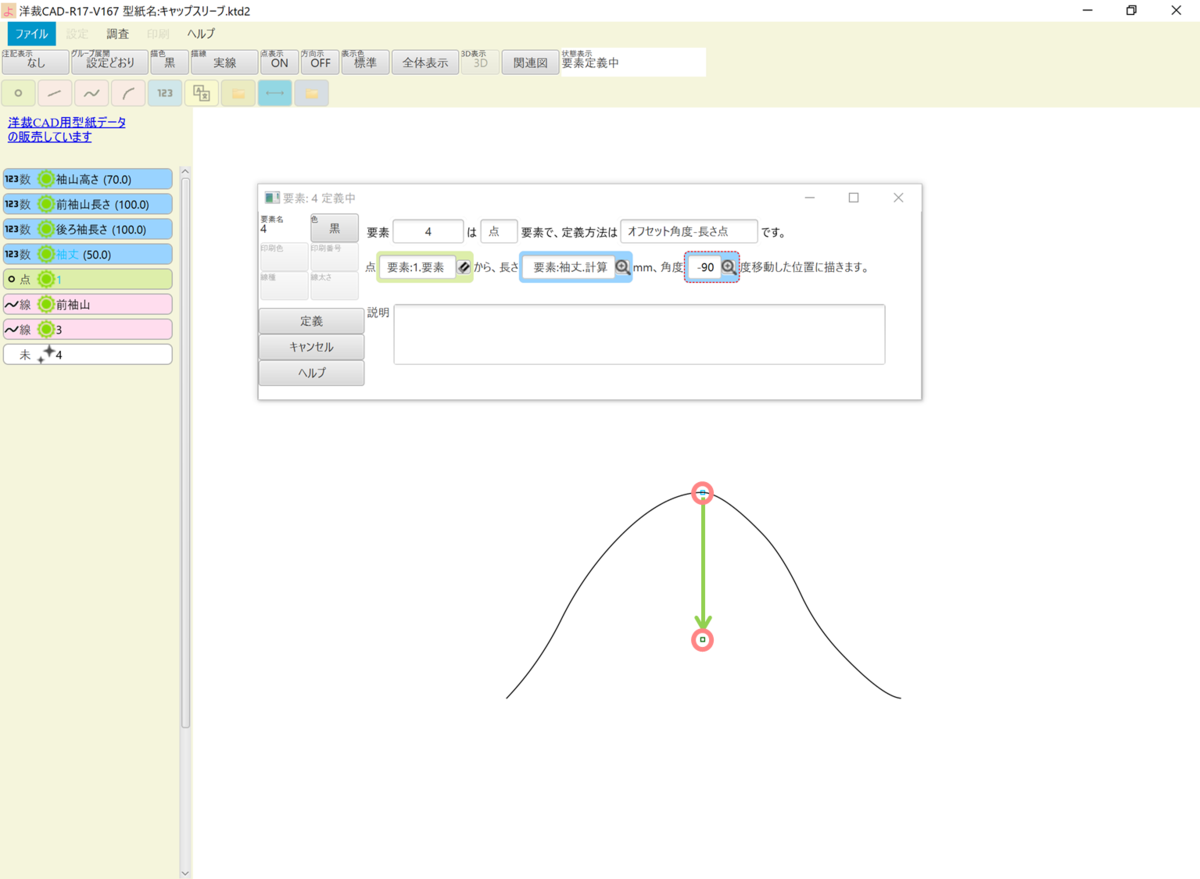1200x879 pixels.
Task: Select the arc tool in the toolbar
Action: 127,92
